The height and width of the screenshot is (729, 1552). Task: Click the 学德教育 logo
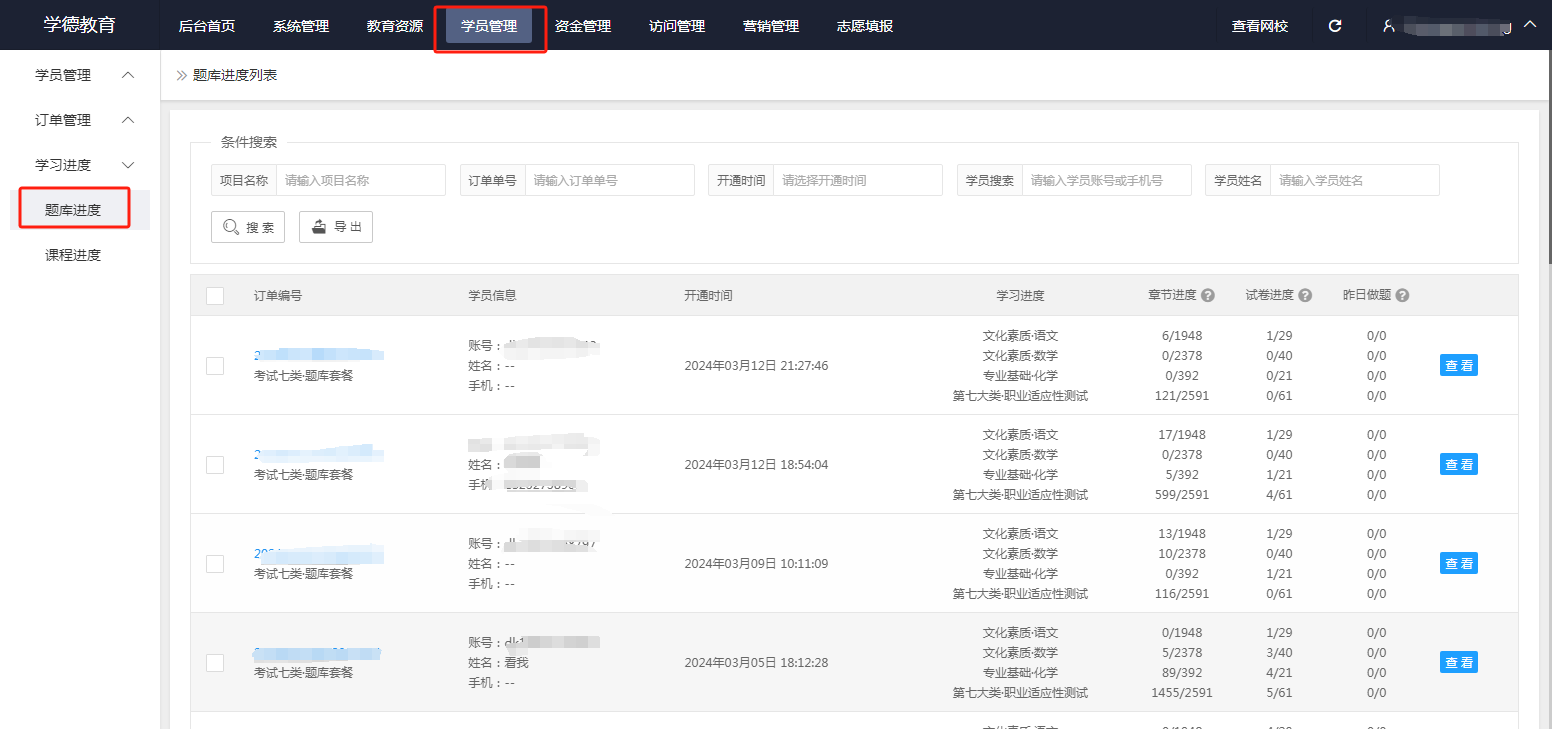pyautogui.click(x=80, y=25)
